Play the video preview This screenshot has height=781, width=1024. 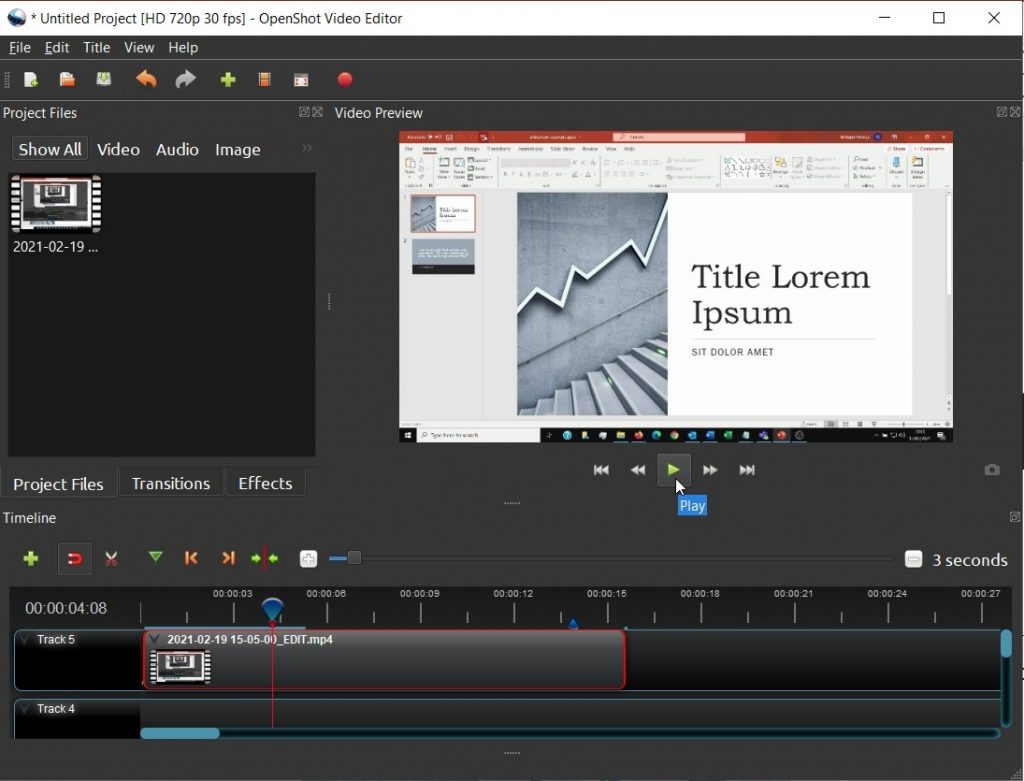coord(673,470)
